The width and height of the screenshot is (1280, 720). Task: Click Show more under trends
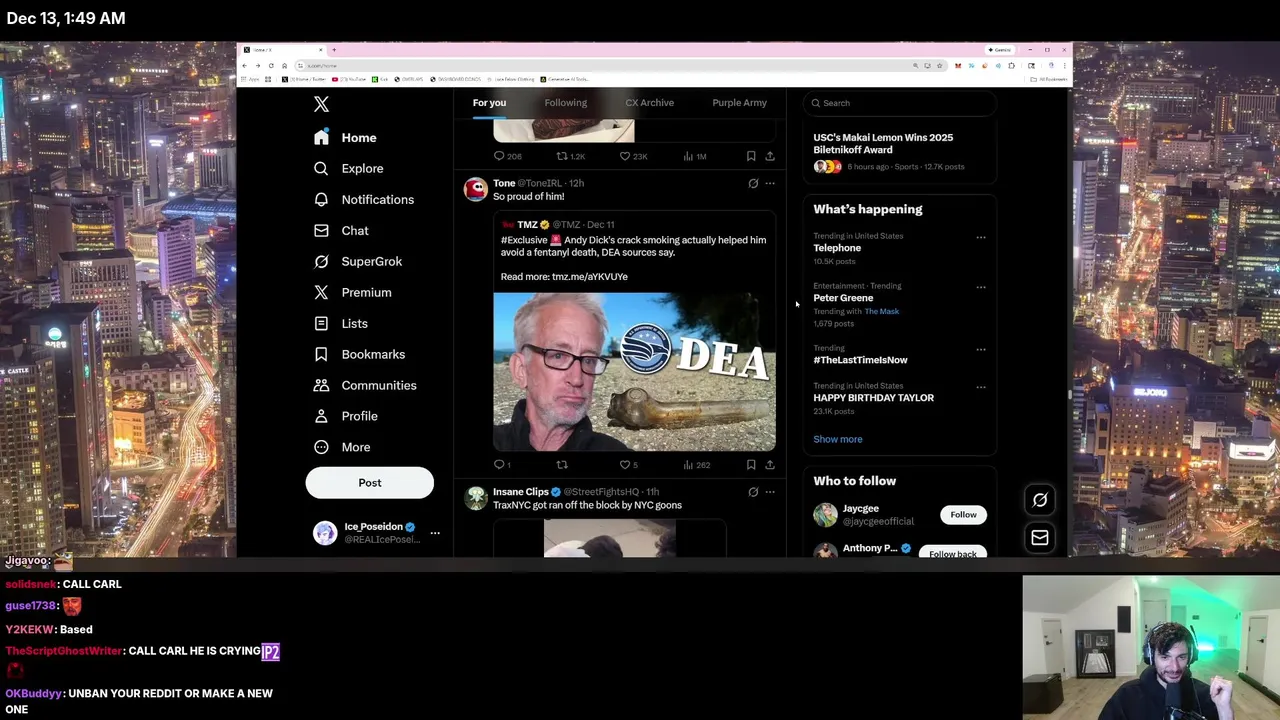(838, 439)
